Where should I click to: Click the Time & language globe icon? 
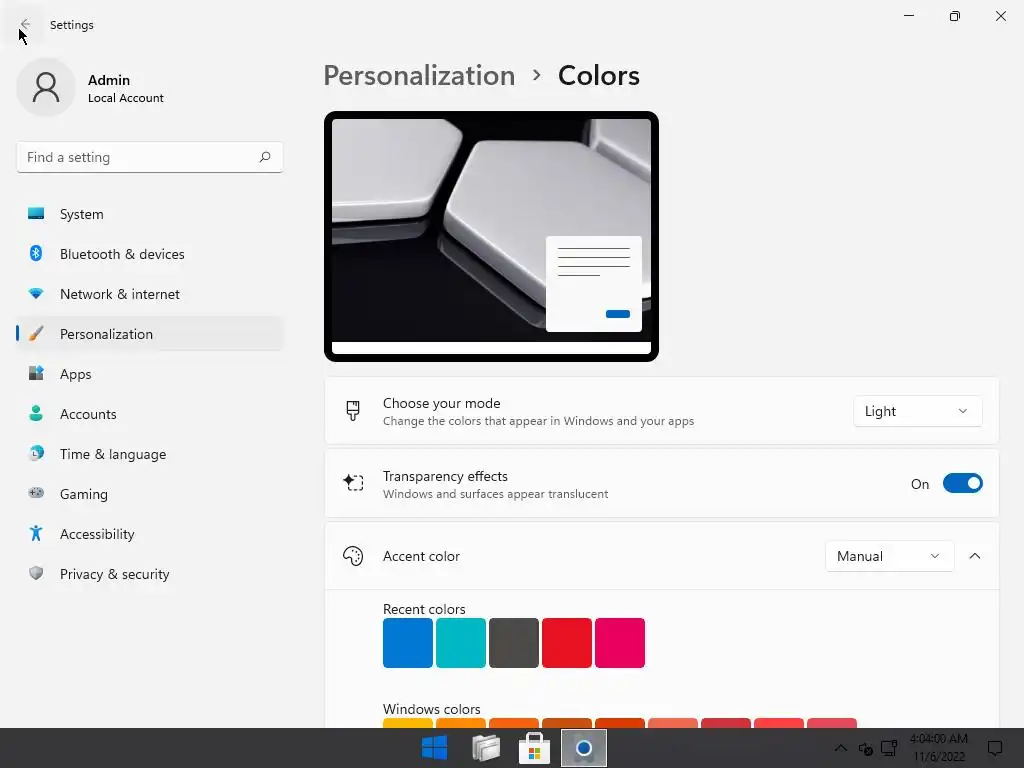36,453
